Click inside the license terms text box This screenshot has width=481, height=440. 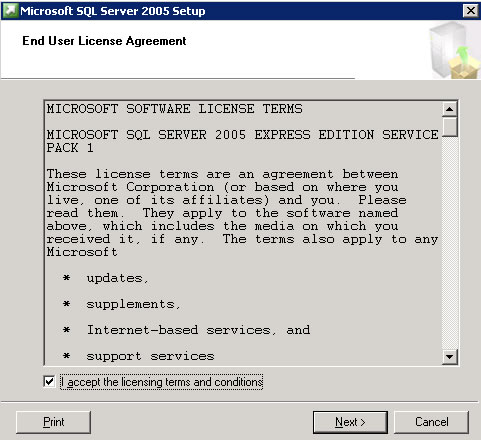tap(243, 233)
